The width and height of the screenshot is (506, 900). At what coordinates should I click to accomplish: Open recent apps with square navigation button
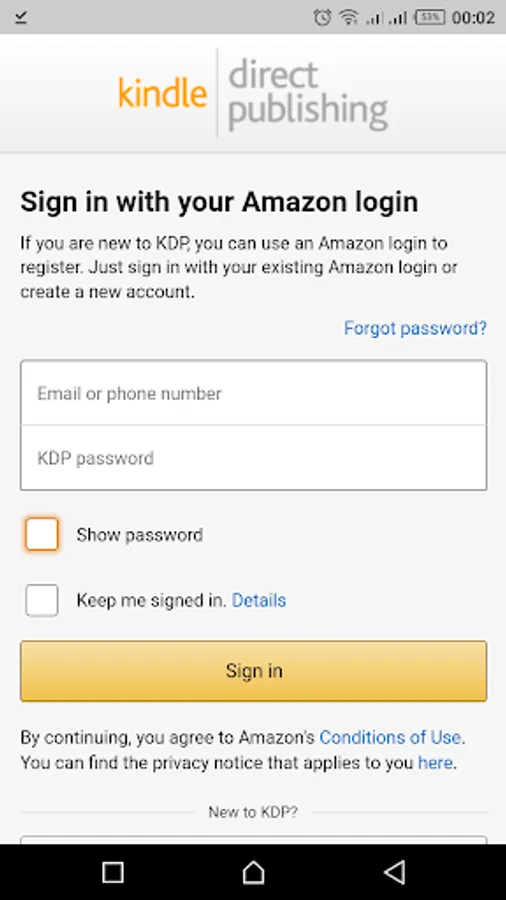(112, 872)
